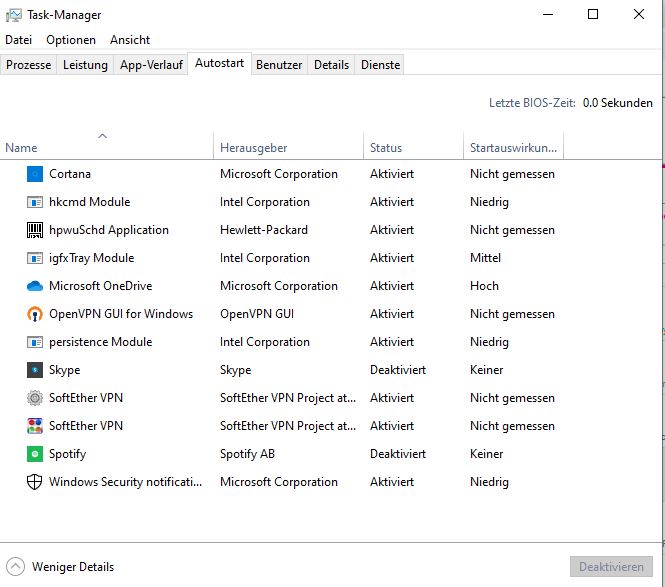This screenshot has width=665, height=587.
Task: Click the Letzte BIOS-Zeit label
Action: click(x=532, y=103)
